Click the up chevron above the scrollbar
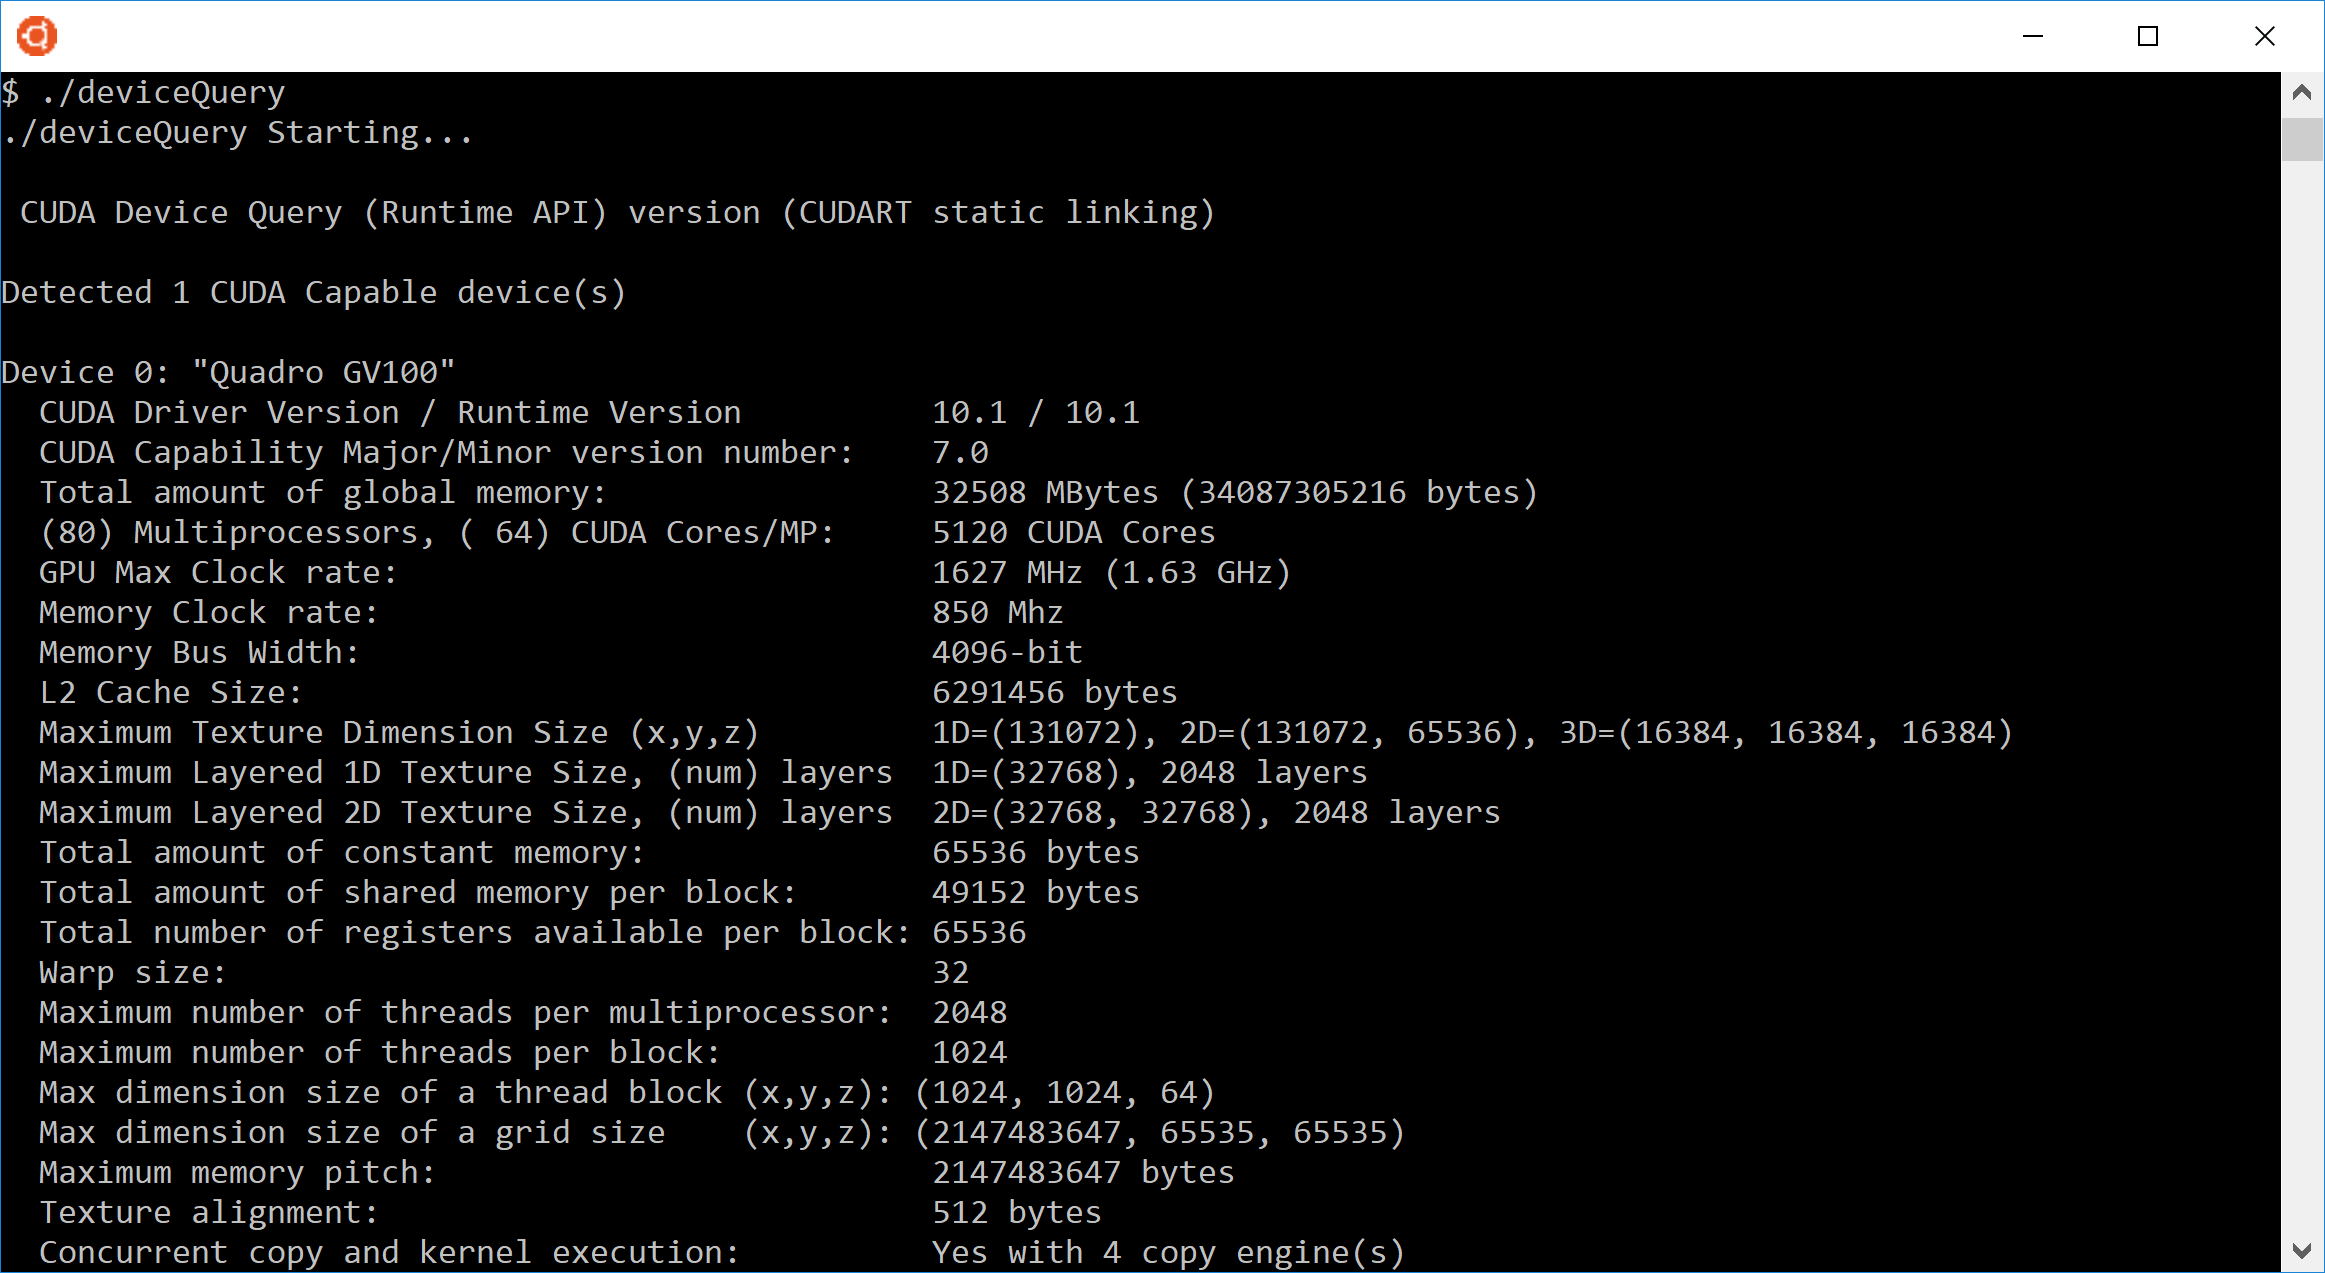Image resolution: width=2325 pixels, height=1273 pixels. [2303, 92]
